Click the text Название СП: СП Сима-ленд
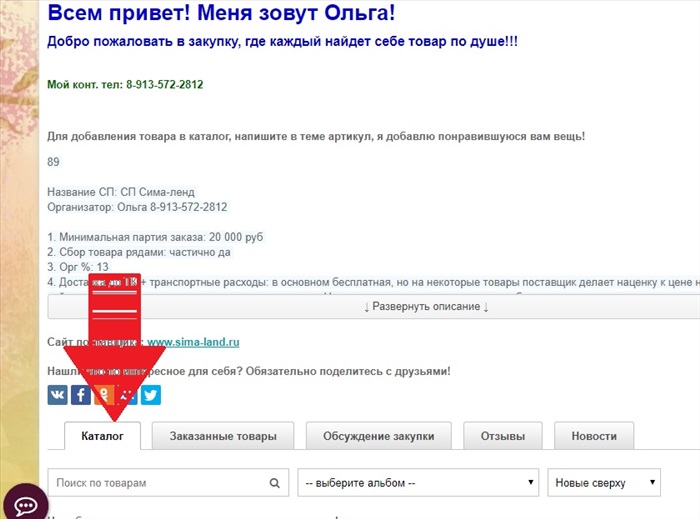This screenshot has width=700, height=519. (x=121, y=192)
